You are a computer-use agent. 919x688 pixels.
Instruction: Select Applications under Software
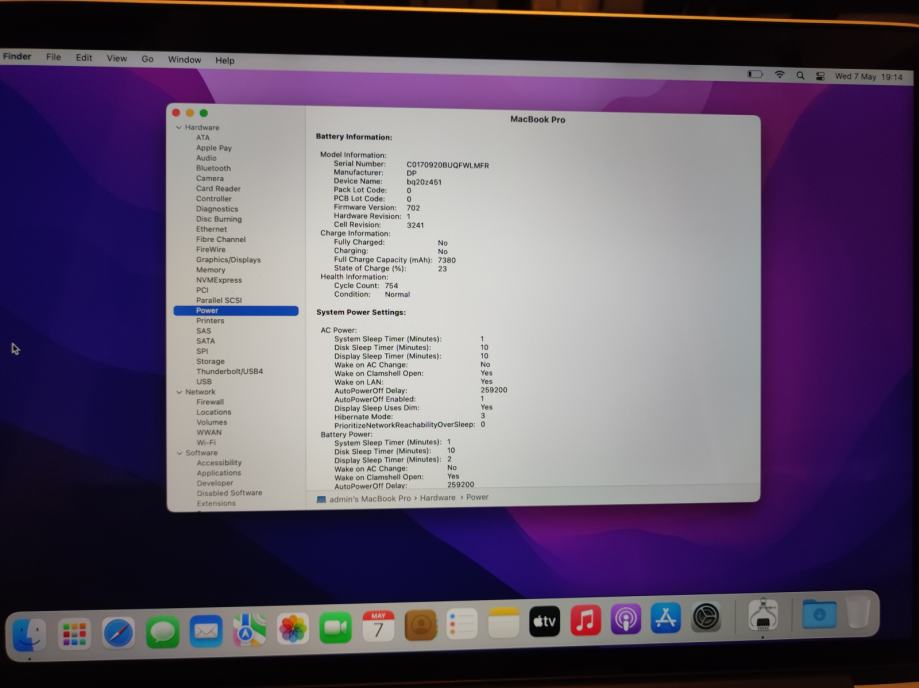pos(219,472)
